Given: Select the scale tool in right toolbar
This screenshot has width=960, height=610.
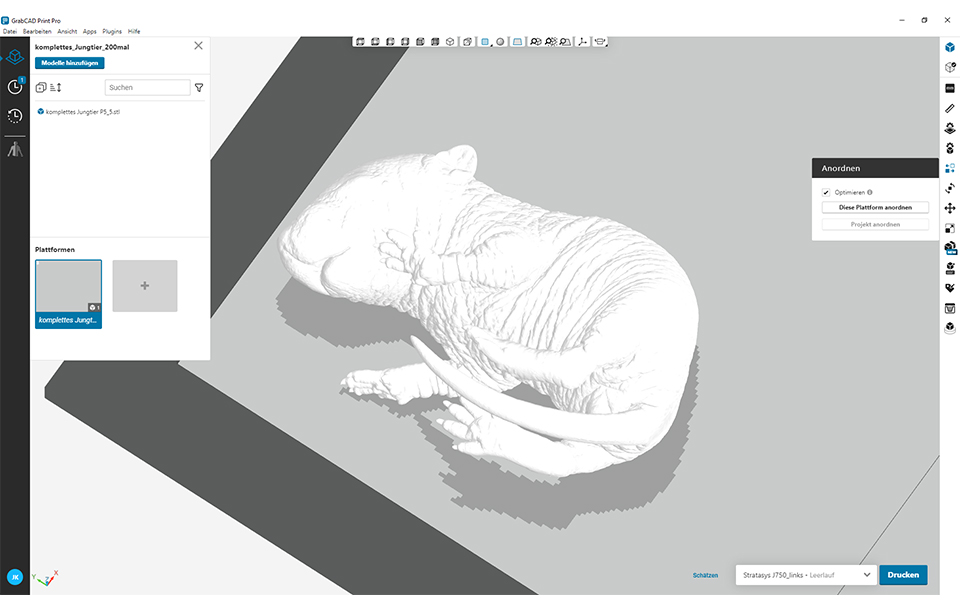Looking at the screenshot, I should tap(949, 228).
